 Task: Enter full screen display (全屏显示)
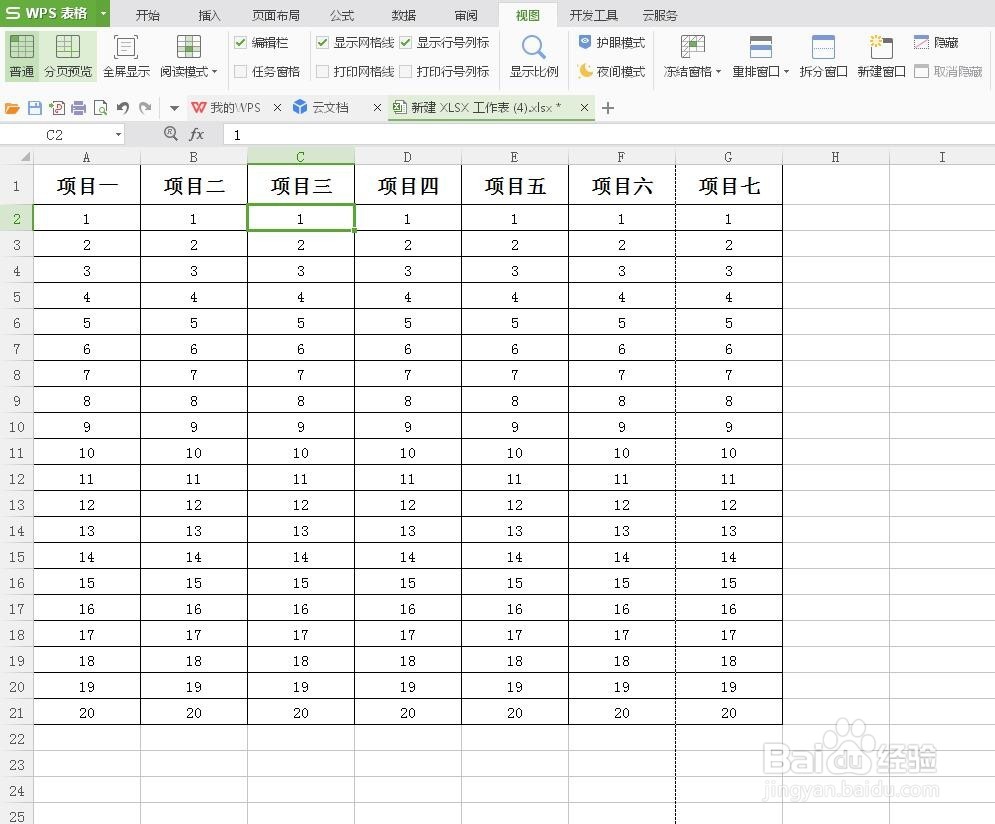click(126, 56)
